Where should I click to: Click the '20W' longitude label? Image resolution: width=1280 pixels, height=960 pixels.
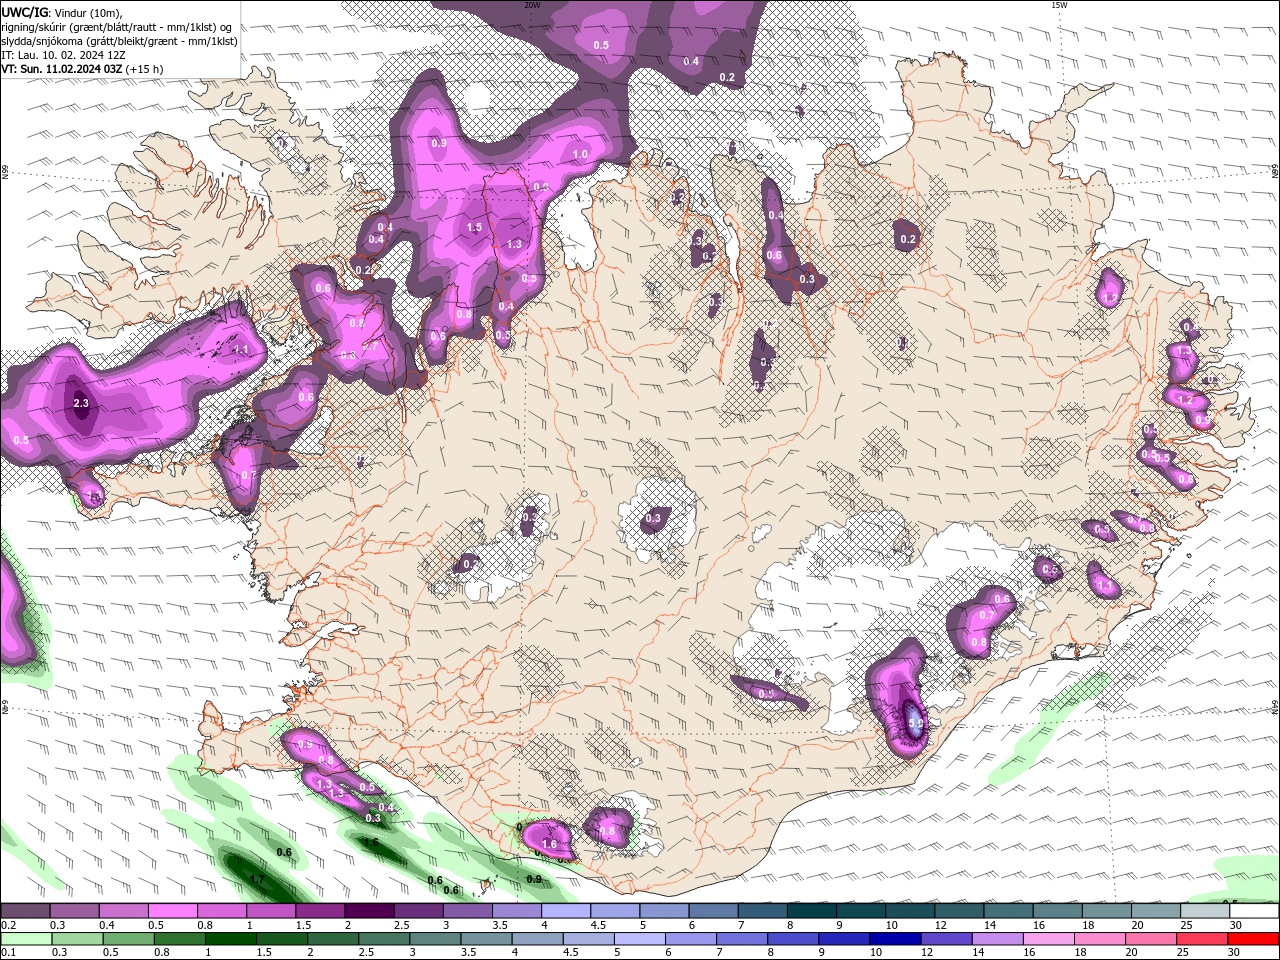coord(532,5)
